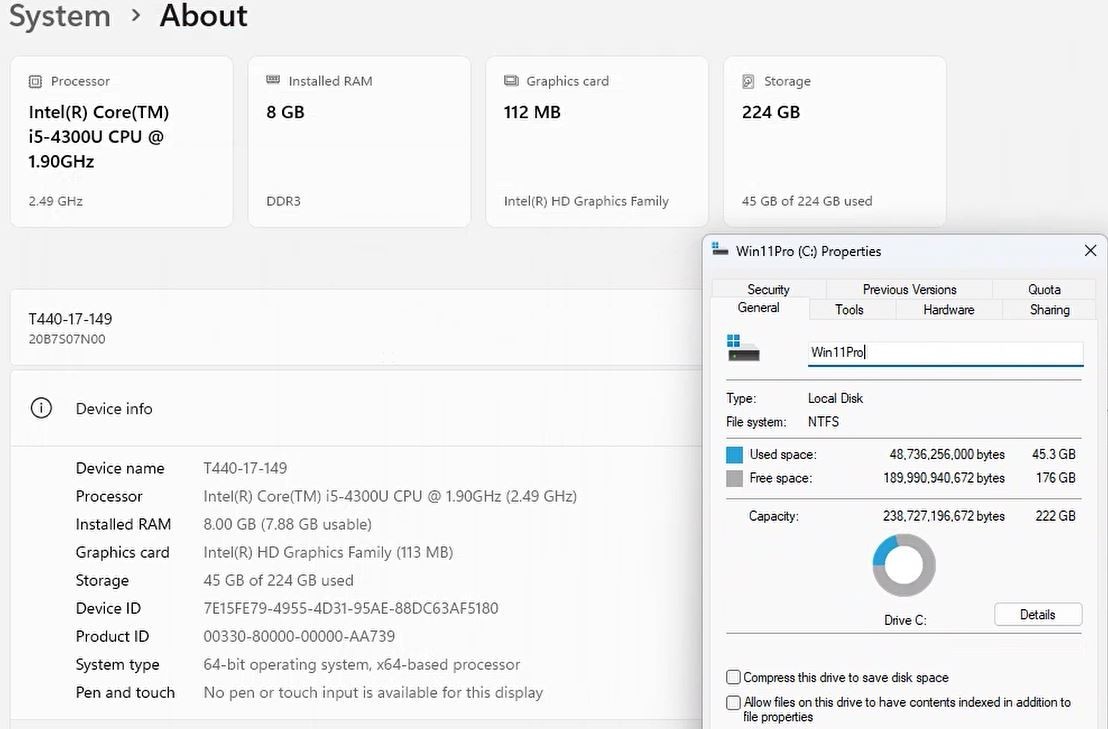This screenshot has height=729, width=1108.
Task: Click the 64-bit operating system value
Action: pyautogui.click(x=362, y=665)
